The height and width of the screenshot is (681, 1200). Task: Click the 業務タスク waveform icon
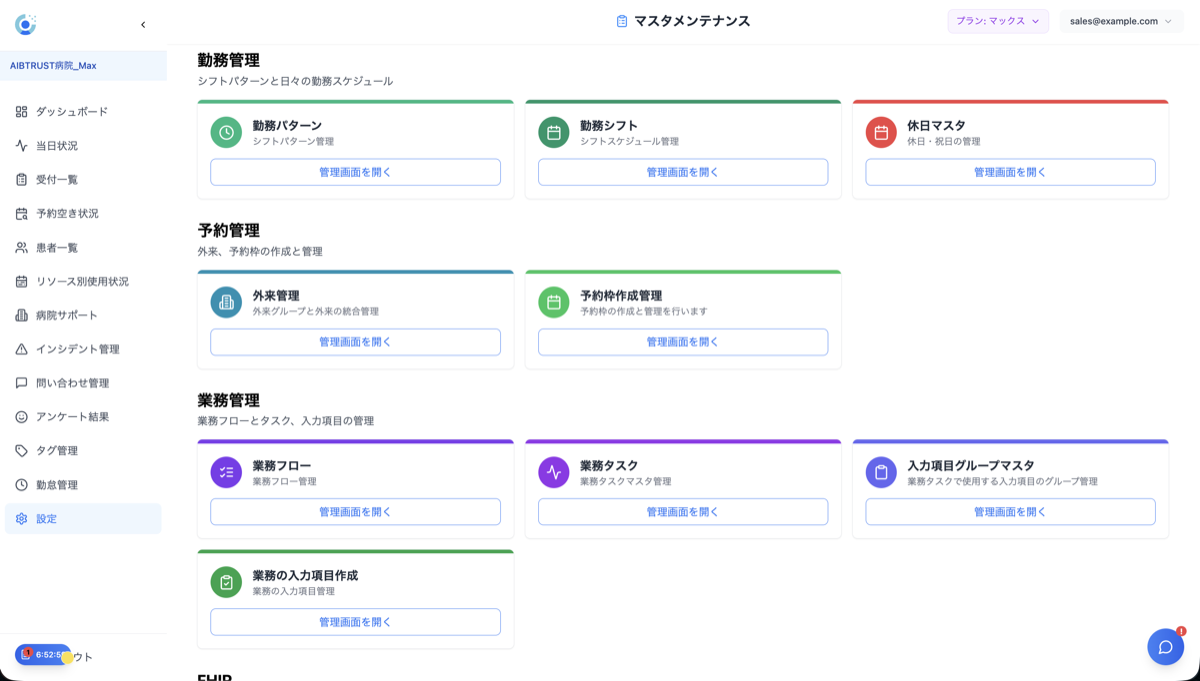pos(554,471)
